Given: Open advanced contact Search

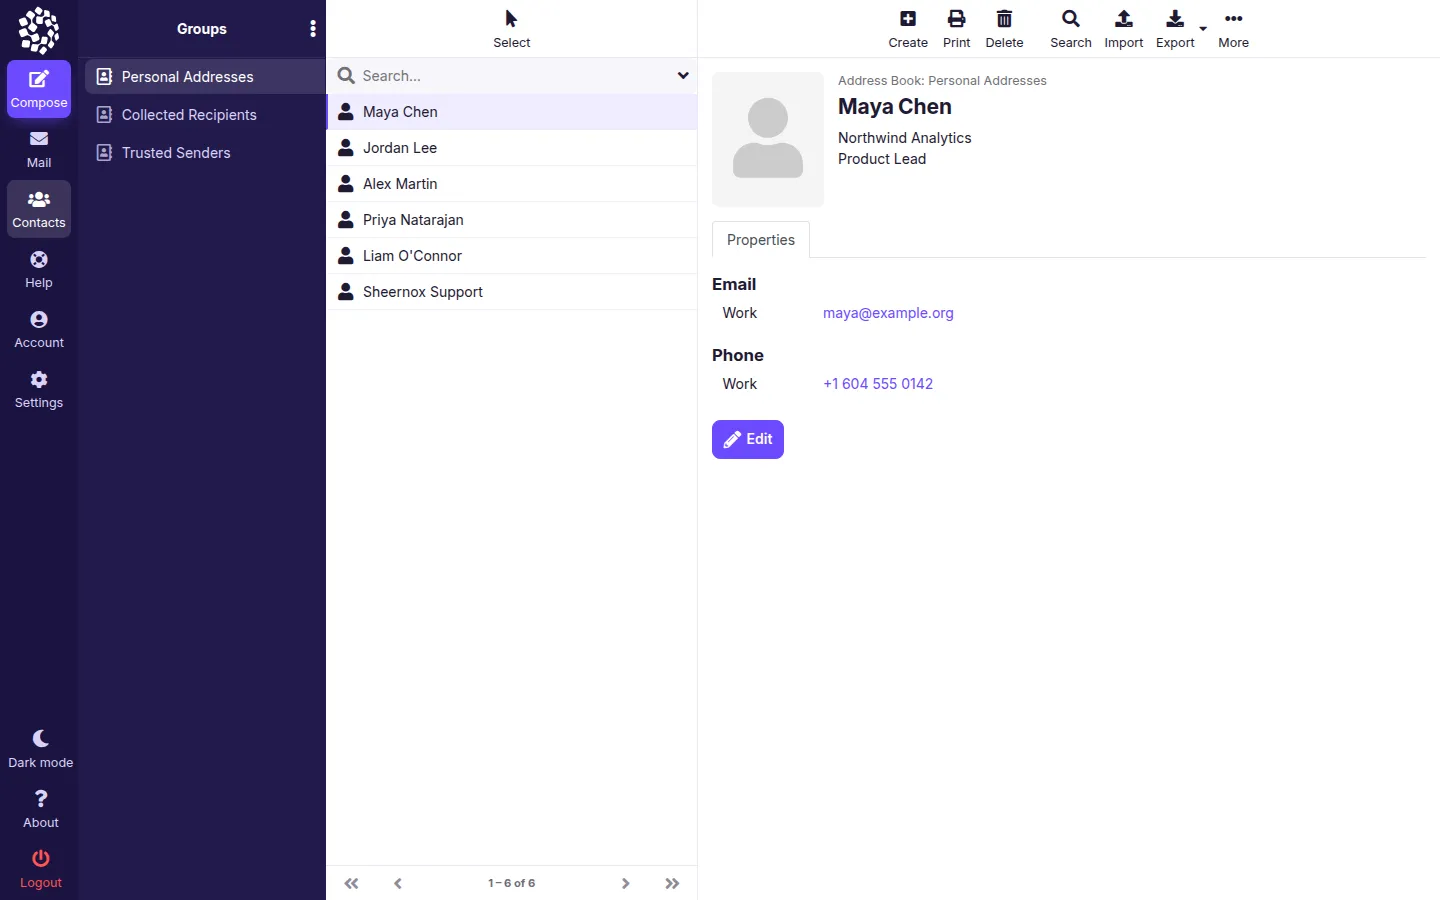Looking at the screenshot, I should [x=1071, y=29].
